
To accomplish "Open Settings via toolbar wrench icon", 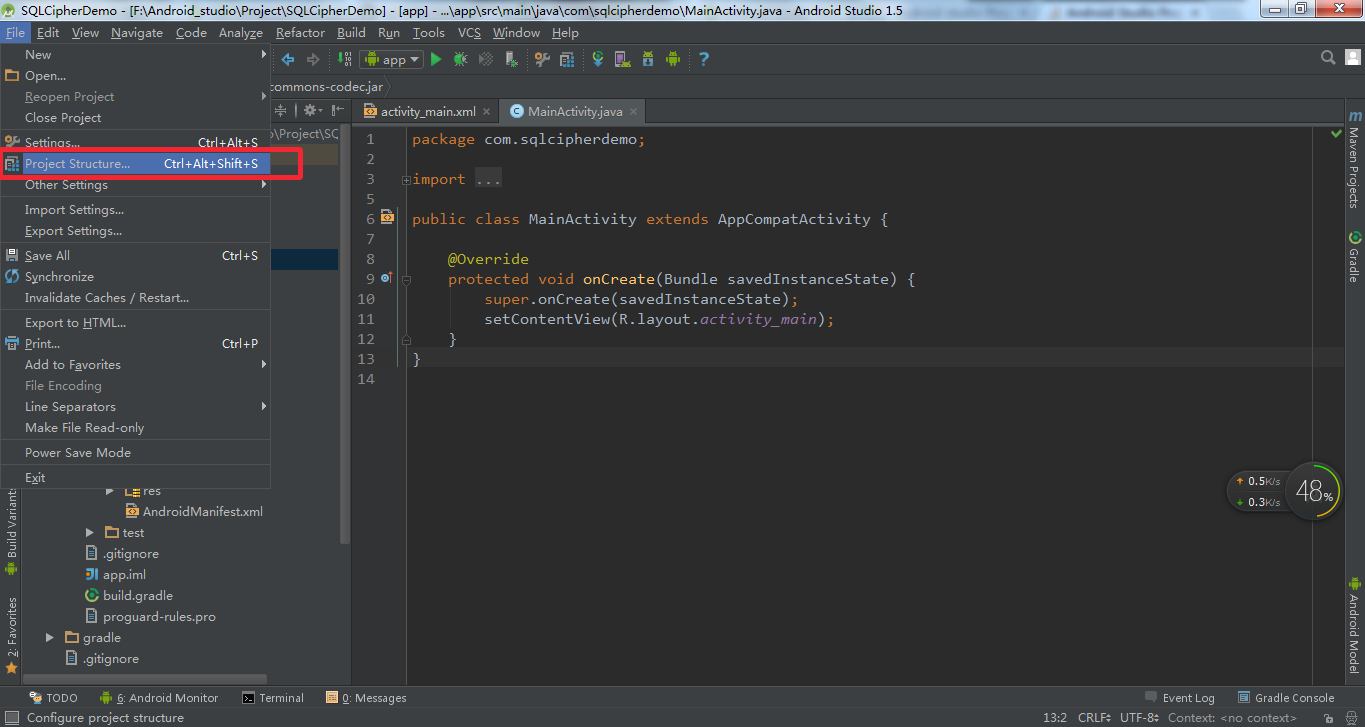I will (x=542, y=59).
